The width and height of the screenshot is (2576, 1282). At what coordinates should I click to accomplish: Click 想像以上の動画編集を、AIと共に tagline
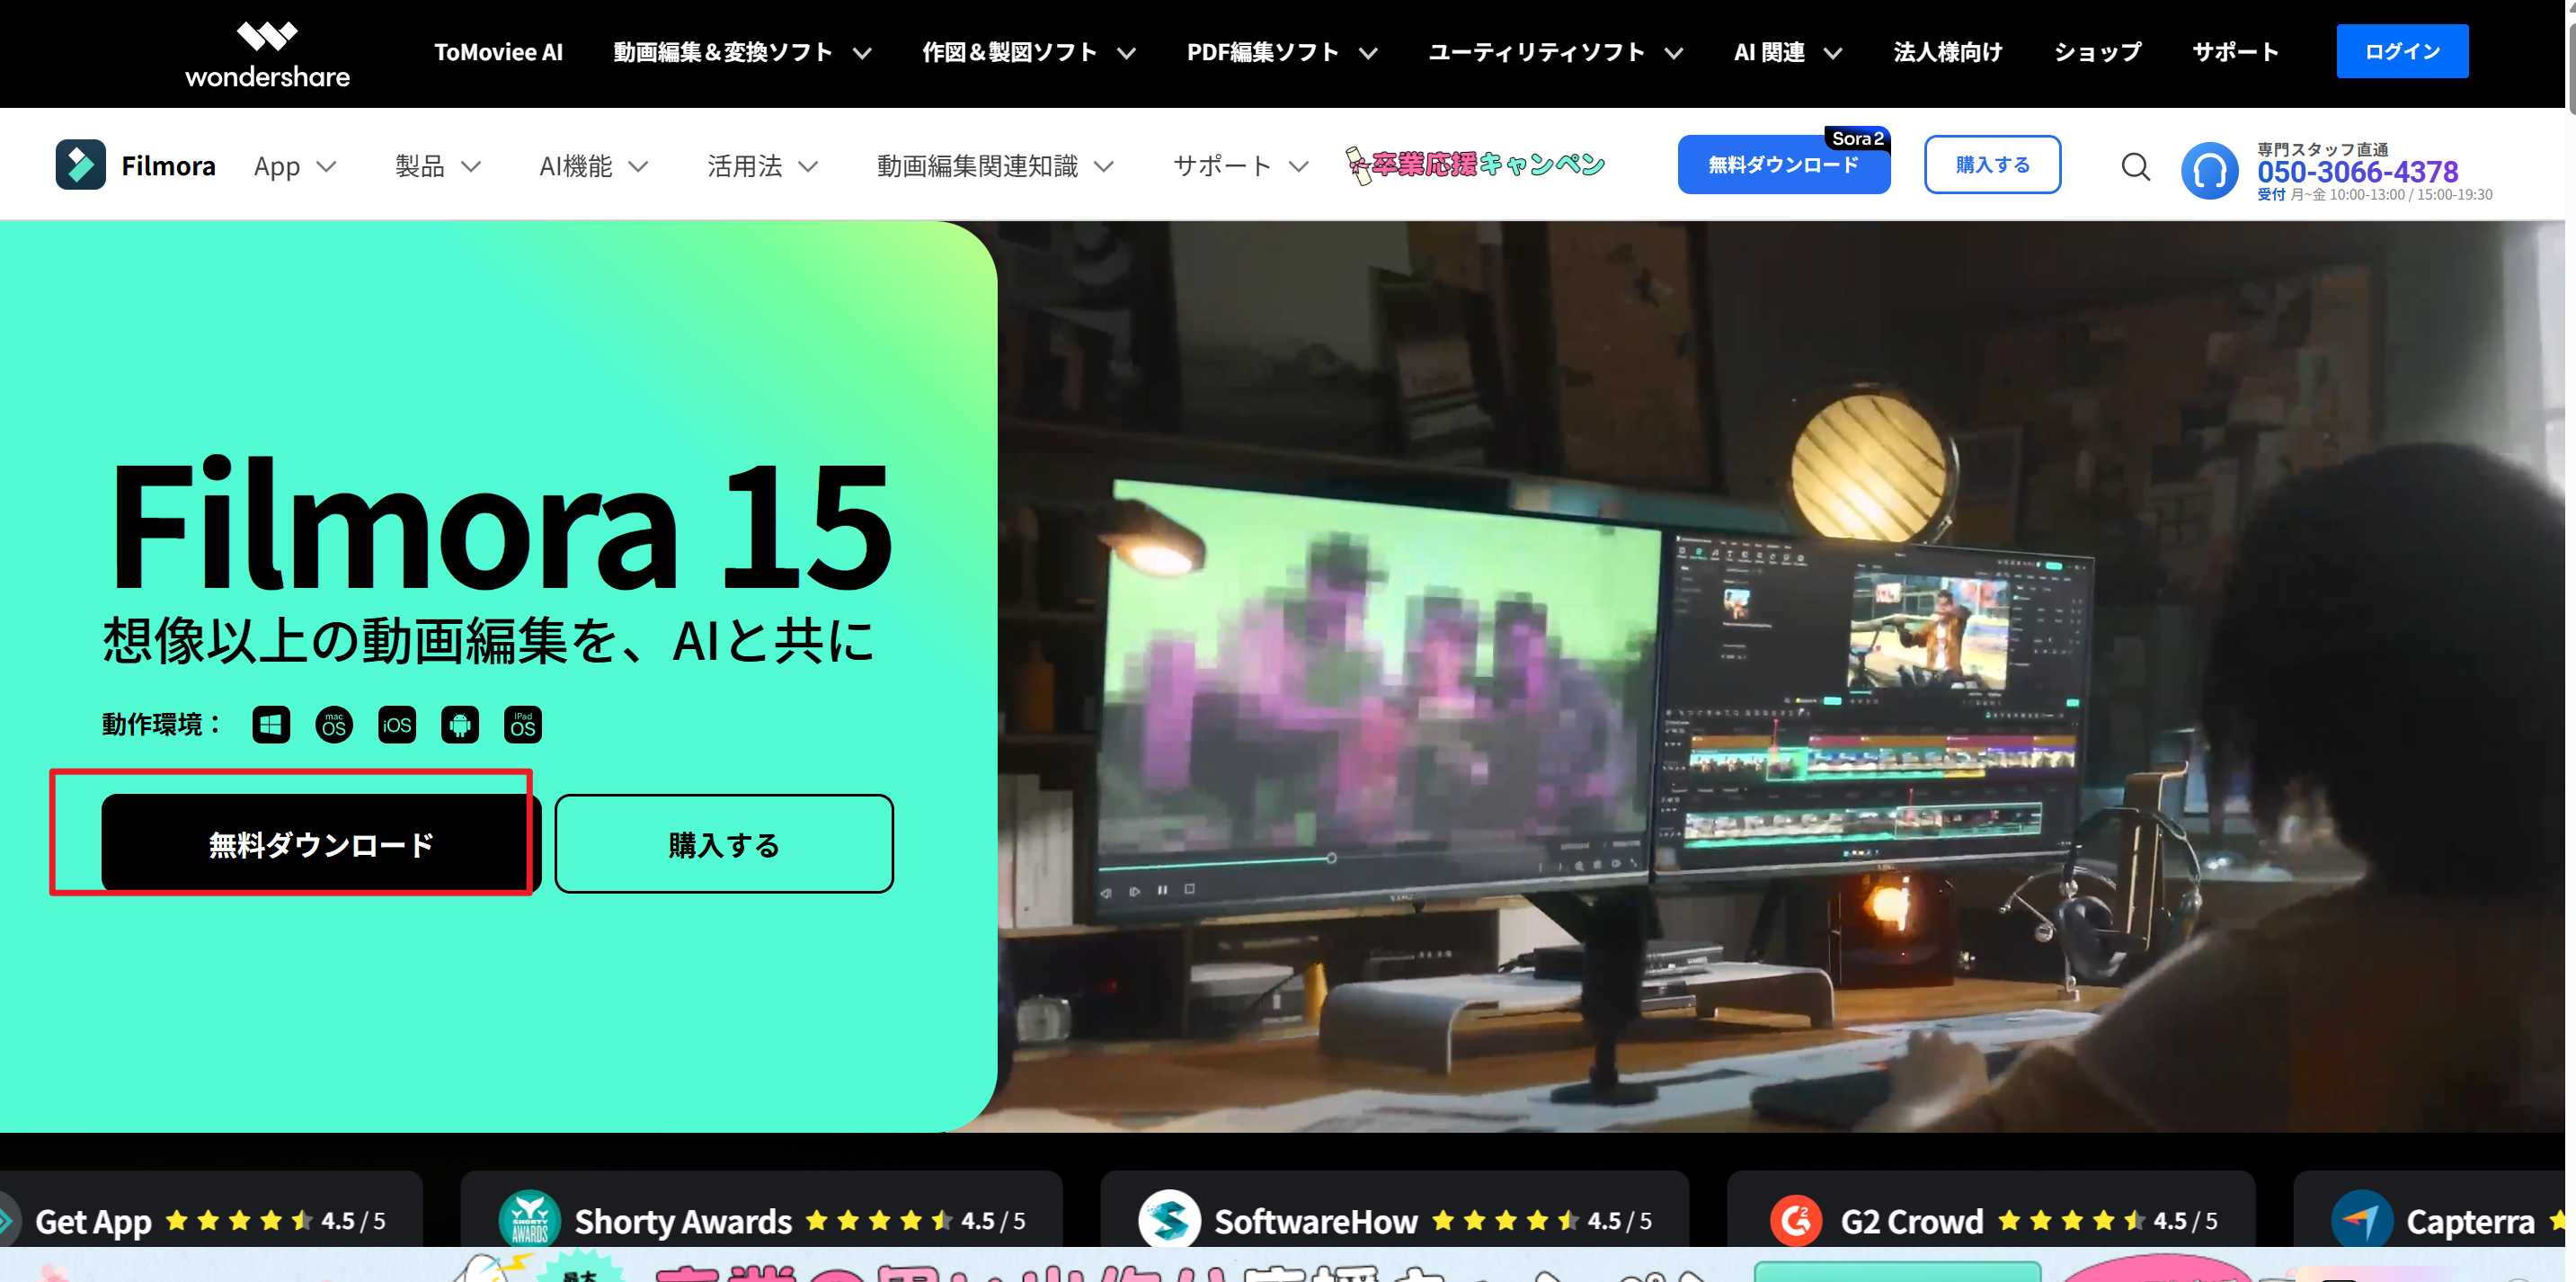point(489,640)
